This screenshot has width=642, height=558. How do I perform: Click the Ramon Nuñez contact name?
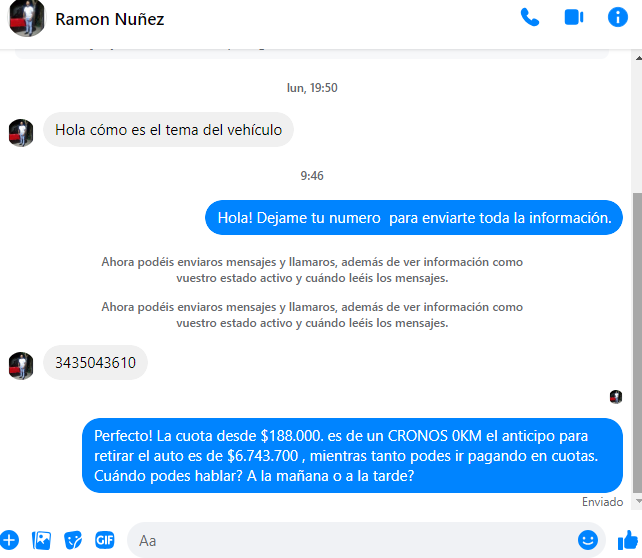110,19
